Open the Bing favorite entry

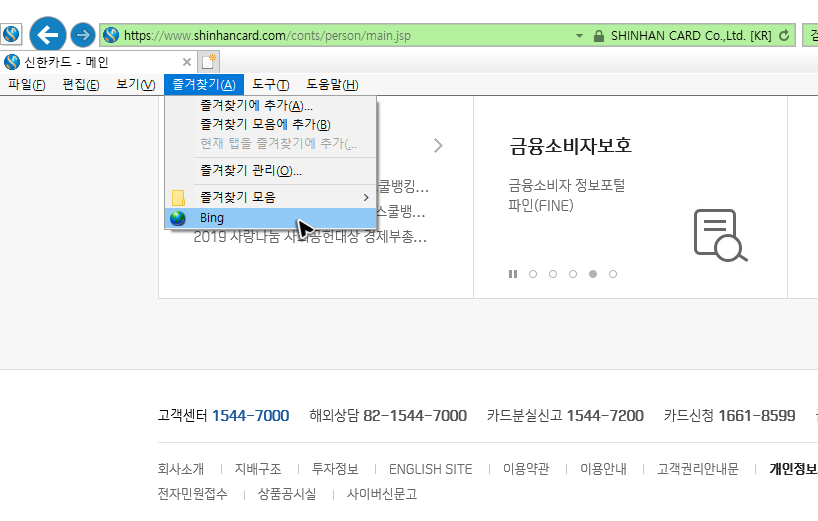pyautogui.click(x=271, y=218)
